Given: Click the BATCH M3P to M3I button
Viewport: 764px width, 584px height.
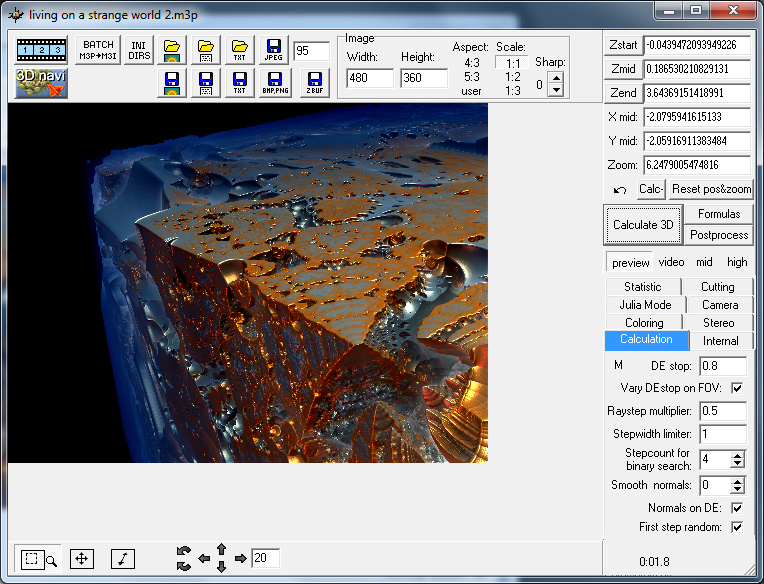Looking at the screenshot, I should [98, 50].
